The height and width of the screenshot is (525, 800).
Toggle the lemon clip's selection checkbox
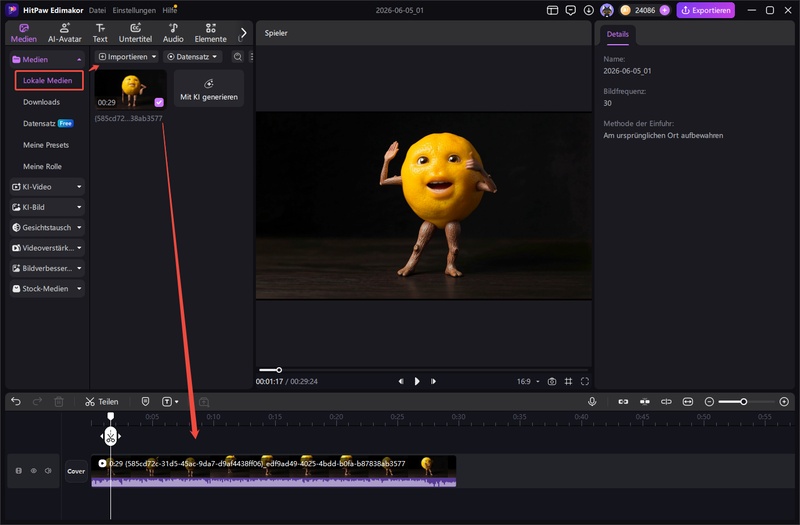[159, 103]
